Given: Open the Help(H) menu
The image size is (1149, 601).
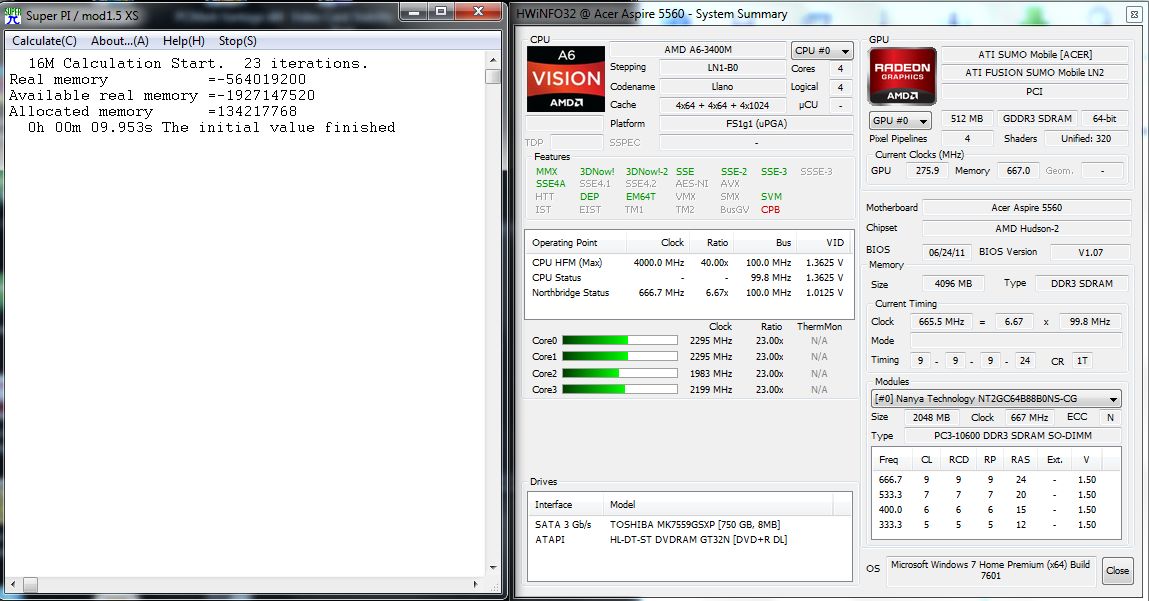Looking at the screenshot, I should point(183,41).
